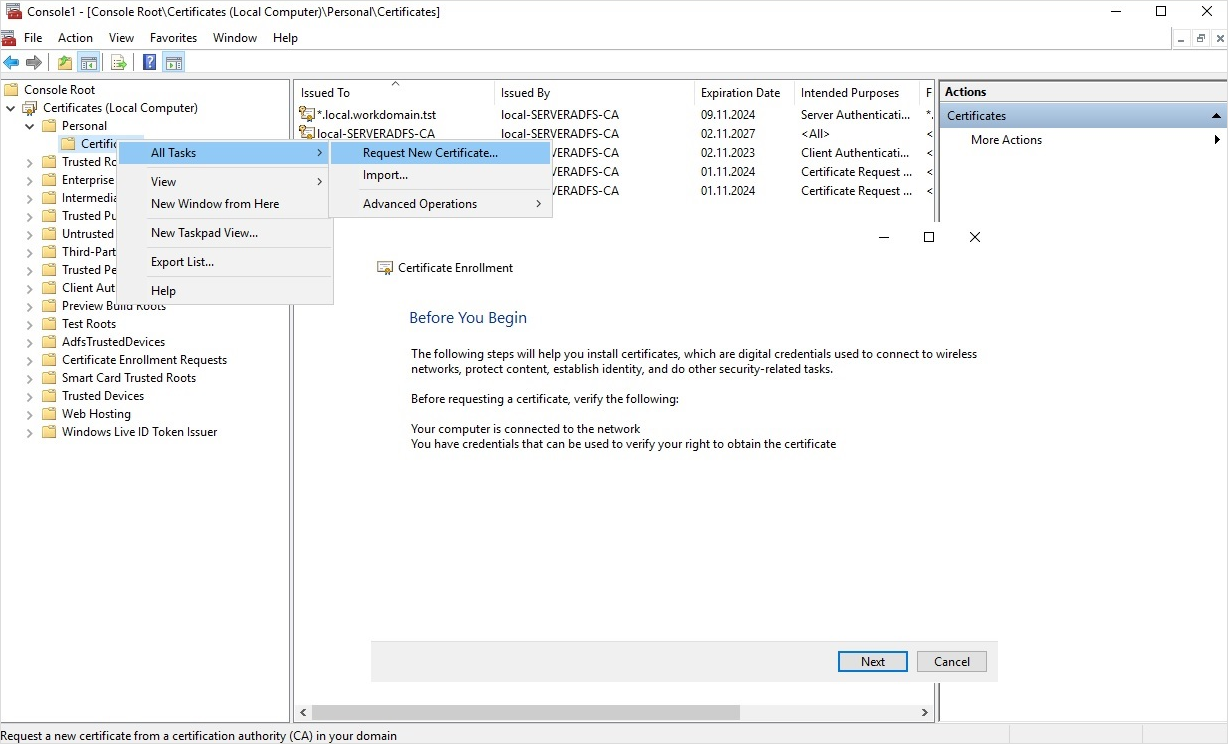This screenshot has height=744, width=1228.
Task: Click the certificate icon of the local-SERVERADFS-CA row
Action: [307, 133]
